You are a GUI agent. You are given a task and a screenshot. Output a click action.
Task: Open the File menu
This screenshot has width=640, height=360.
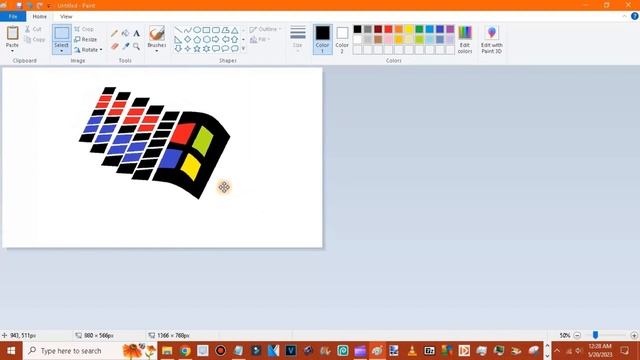click(x=13, y=16)
